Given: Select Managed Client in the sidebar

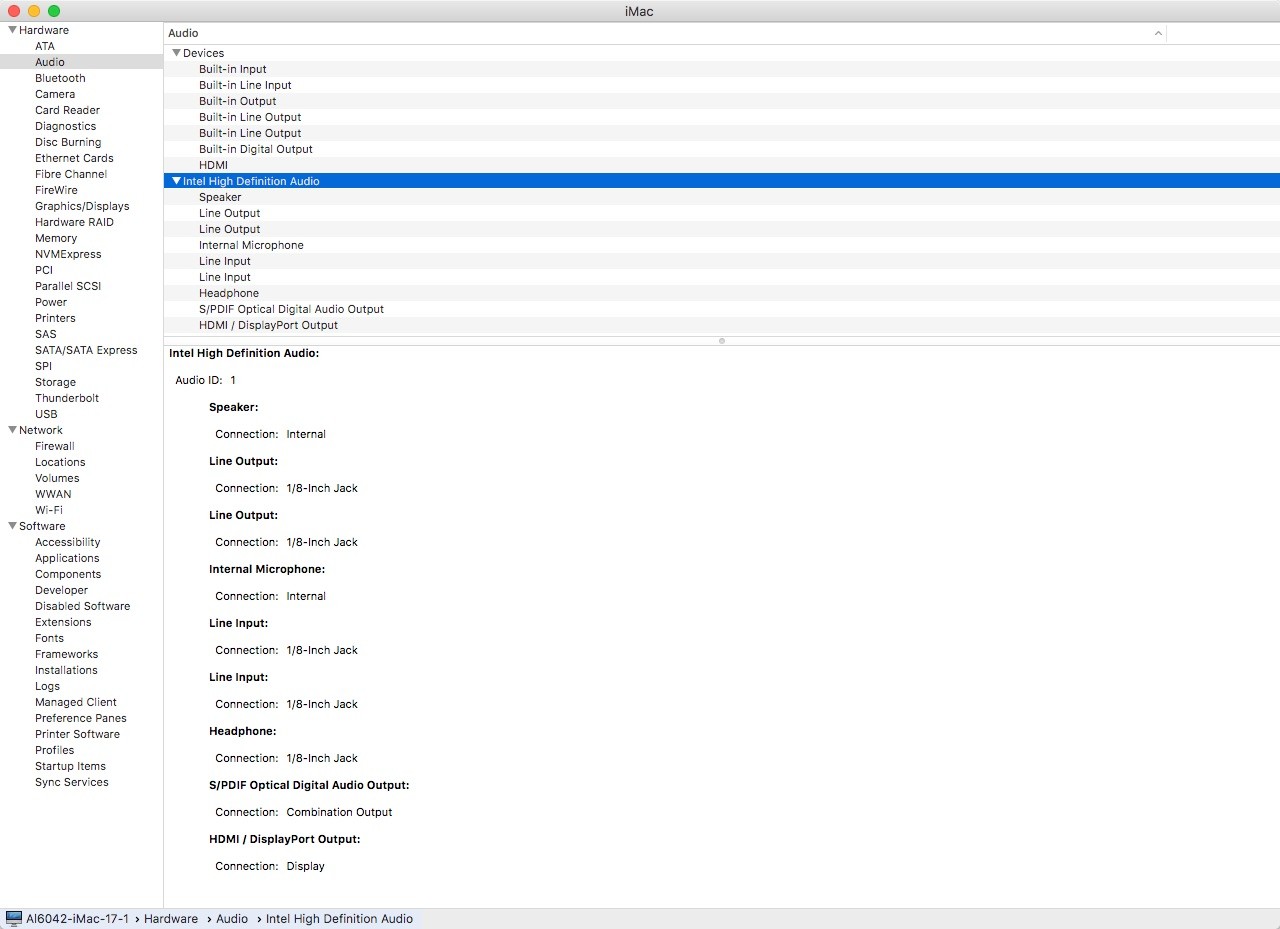Looking at the screenshot, I should [x=76, y=702].
